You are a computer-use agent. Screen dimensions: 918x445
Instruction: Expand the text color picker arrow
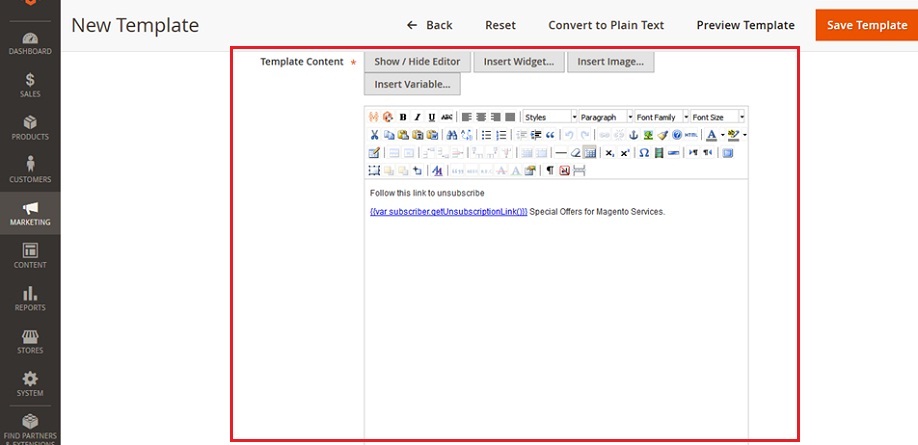pyautogui.click(x=723, y=135)
